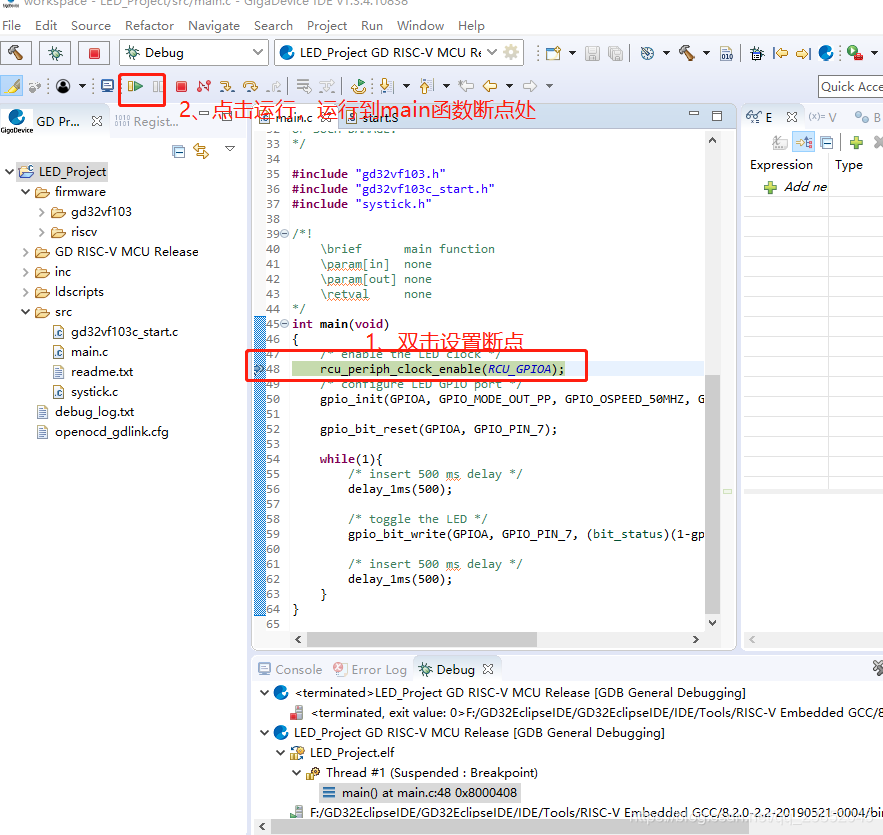This screenshot has width=883, height=835.
Task: Click the binary 010 file icon
Action: 726,53
